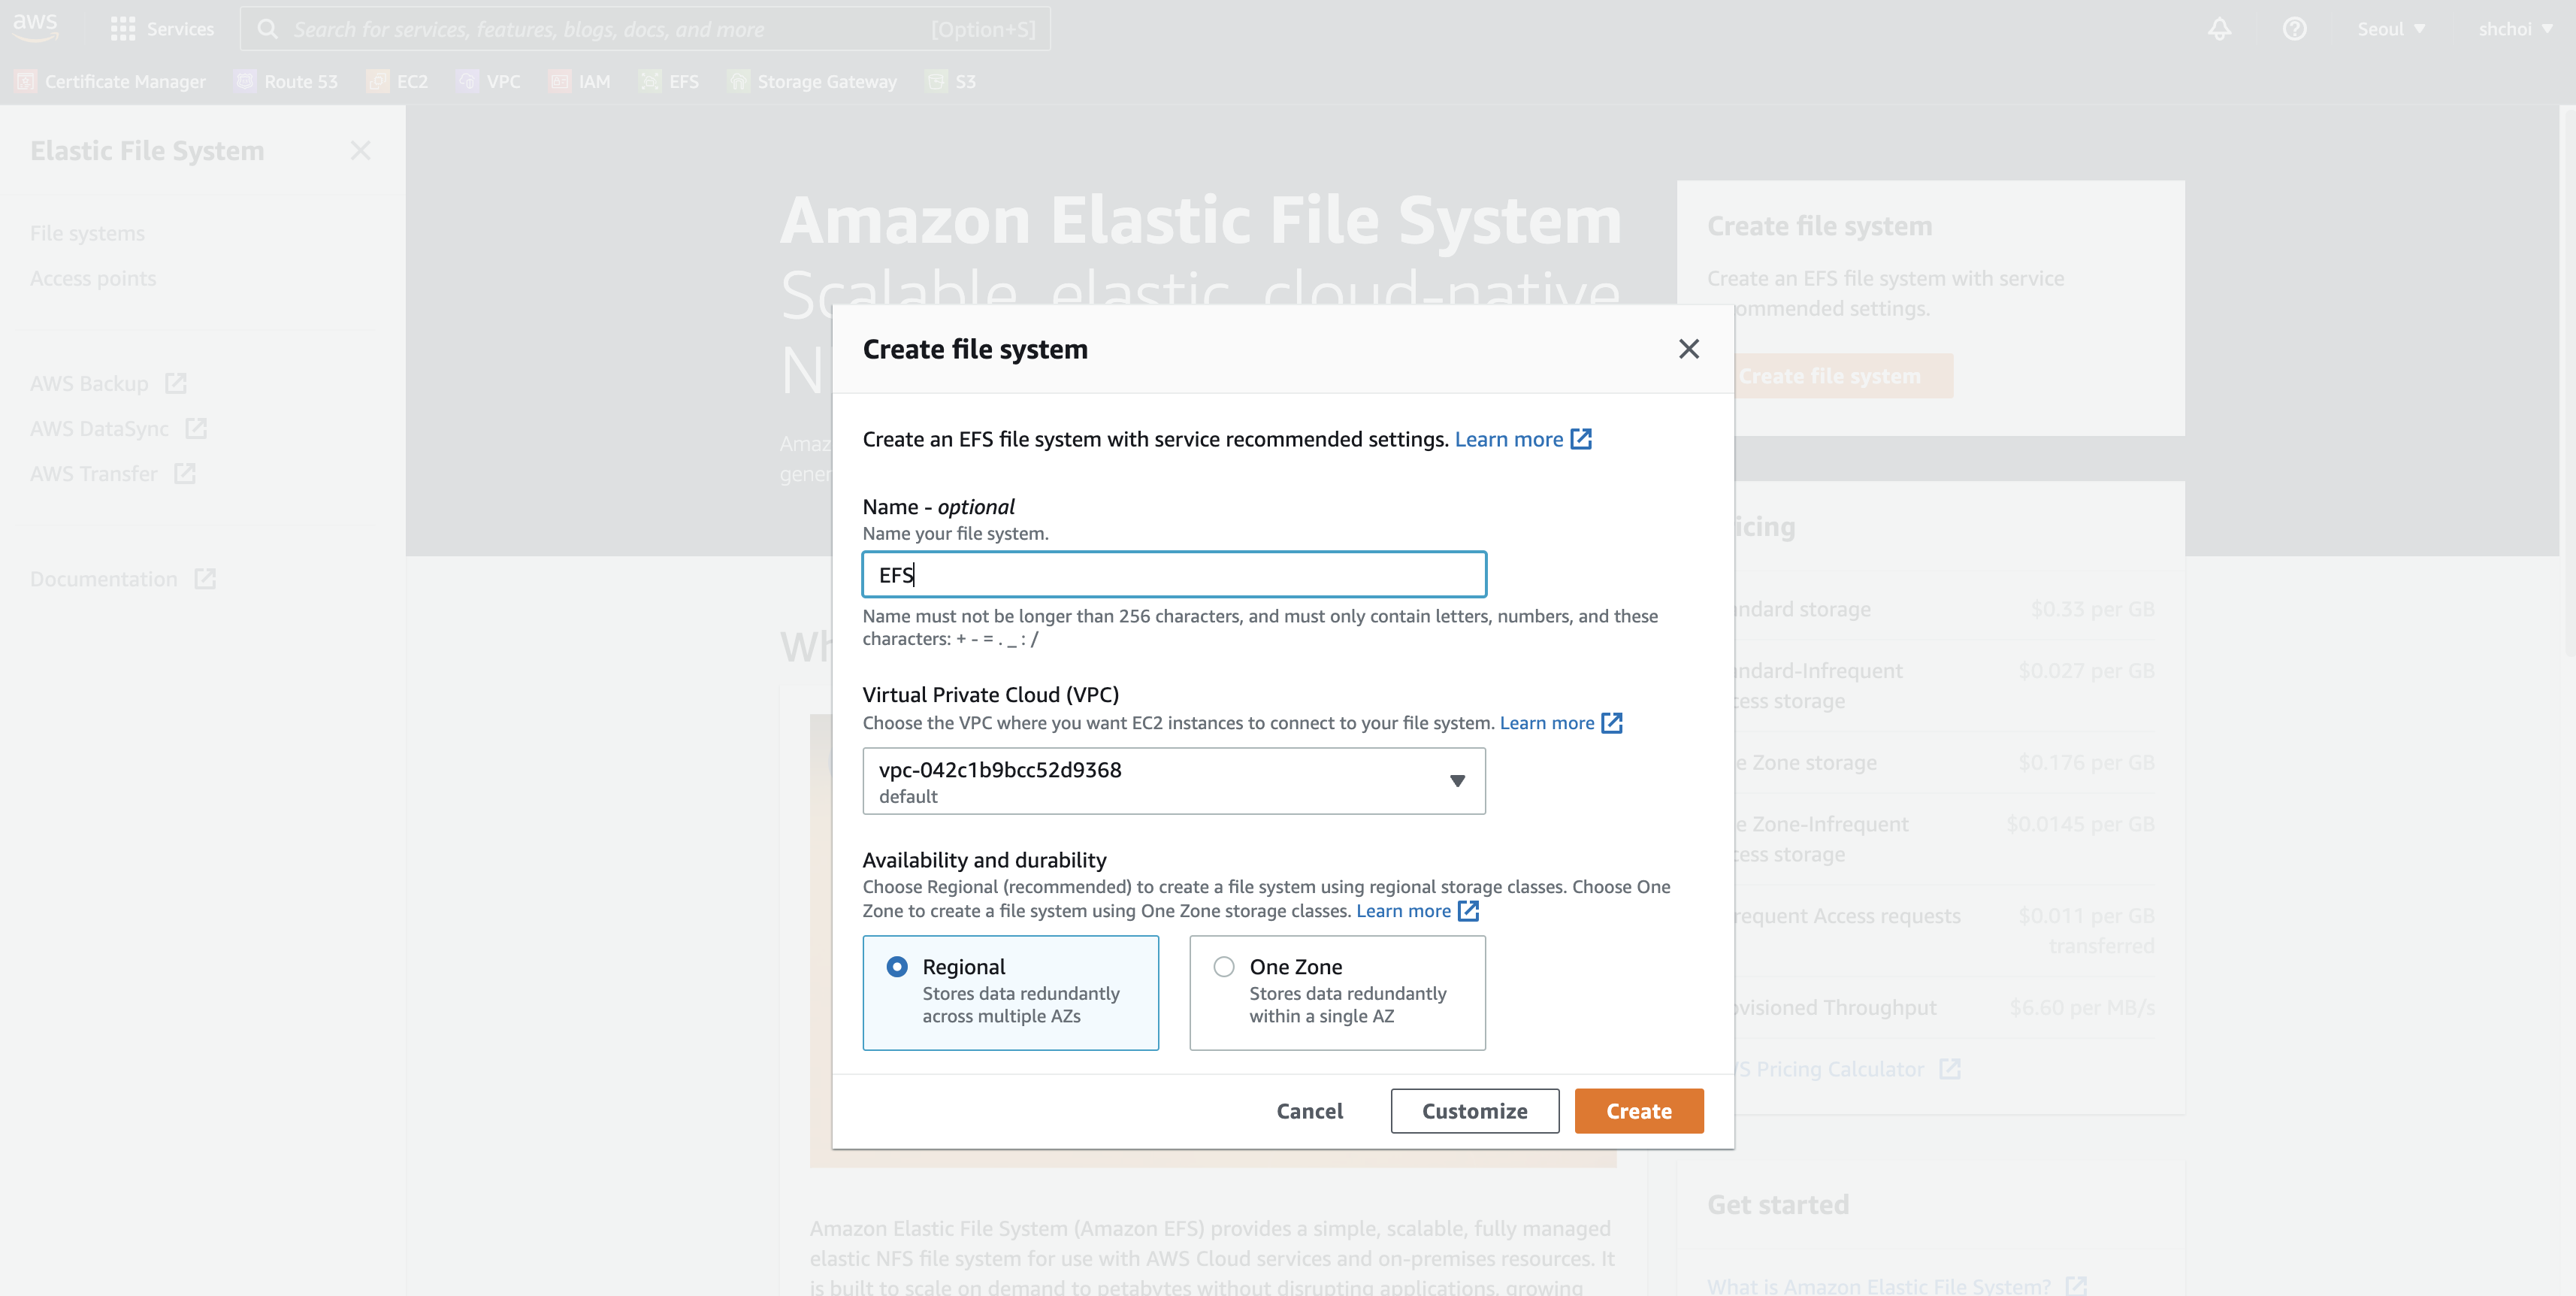
Task: Open AWS DataSync sidebar link
Action: 99,428
